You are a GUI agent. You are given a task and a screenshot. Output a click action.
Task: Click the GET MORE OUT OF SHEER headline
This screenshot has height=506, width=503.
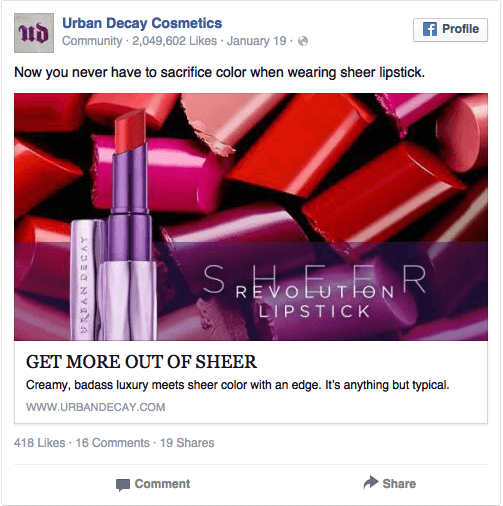141,362
